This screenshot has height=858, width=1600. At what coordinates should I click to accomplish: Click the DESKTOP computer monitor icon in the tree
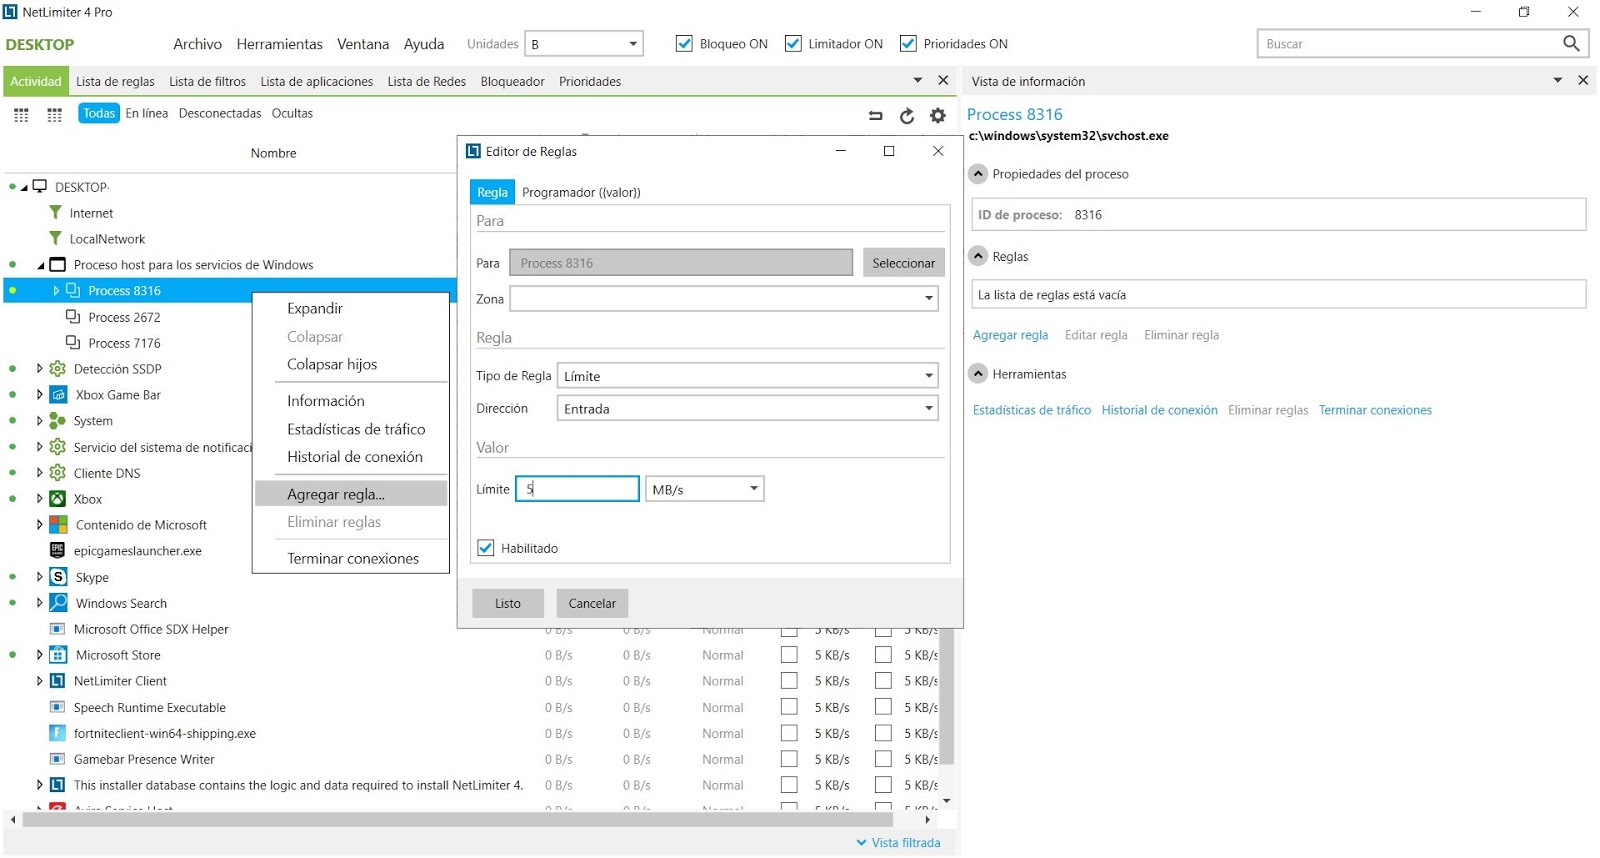click(x=40, y=186)
